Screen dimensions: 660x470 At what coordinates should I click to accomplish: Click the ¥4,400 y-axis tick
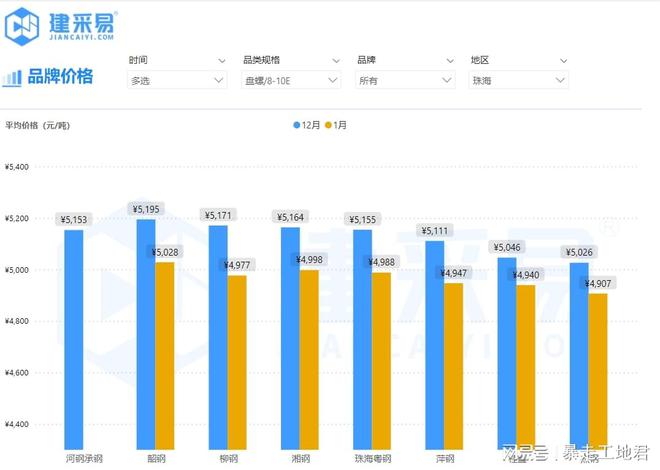point(17,424)
